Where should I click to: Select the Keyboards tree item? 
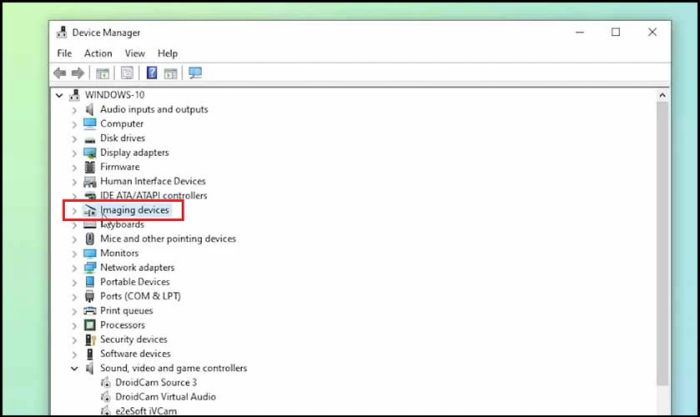click(122, 224)
